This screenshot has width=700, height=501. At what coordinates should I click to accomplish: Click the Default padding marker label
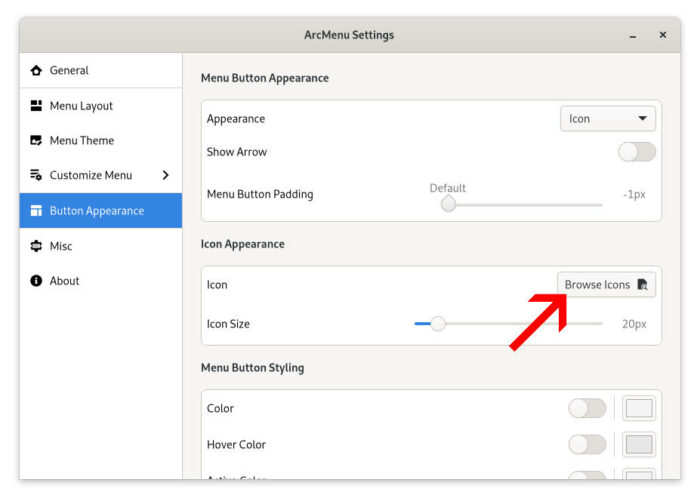tap(447, 188)
